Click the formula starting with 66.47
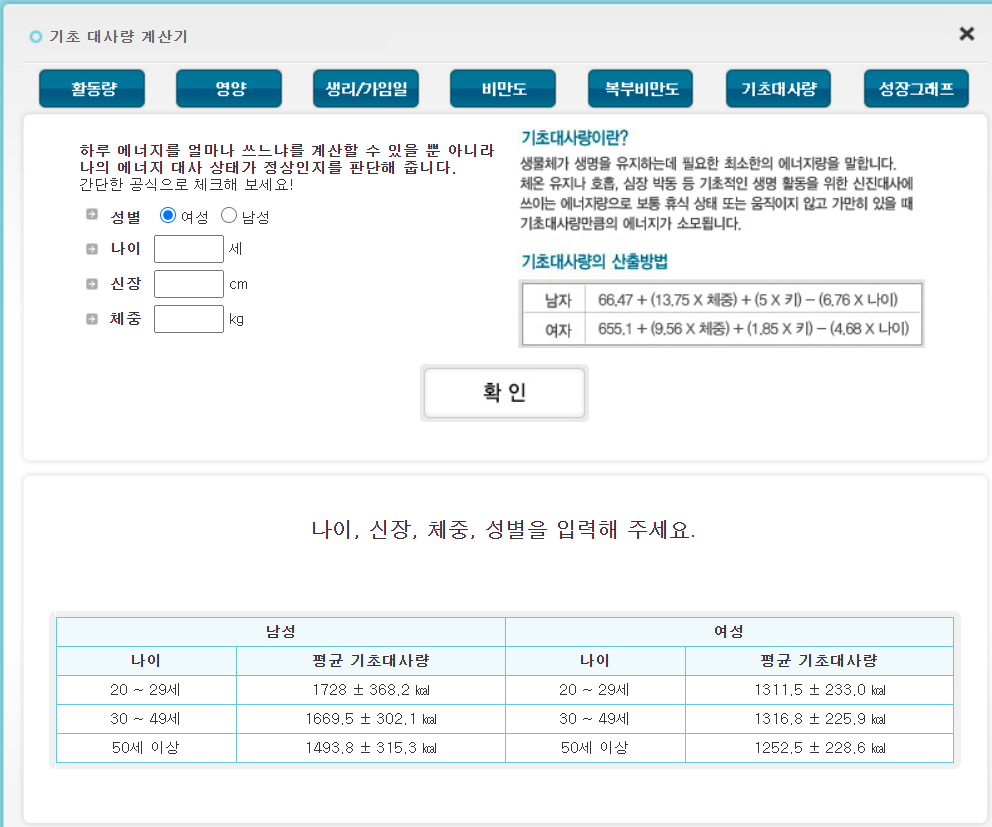992x827 pixels. [x=748, y=300]
